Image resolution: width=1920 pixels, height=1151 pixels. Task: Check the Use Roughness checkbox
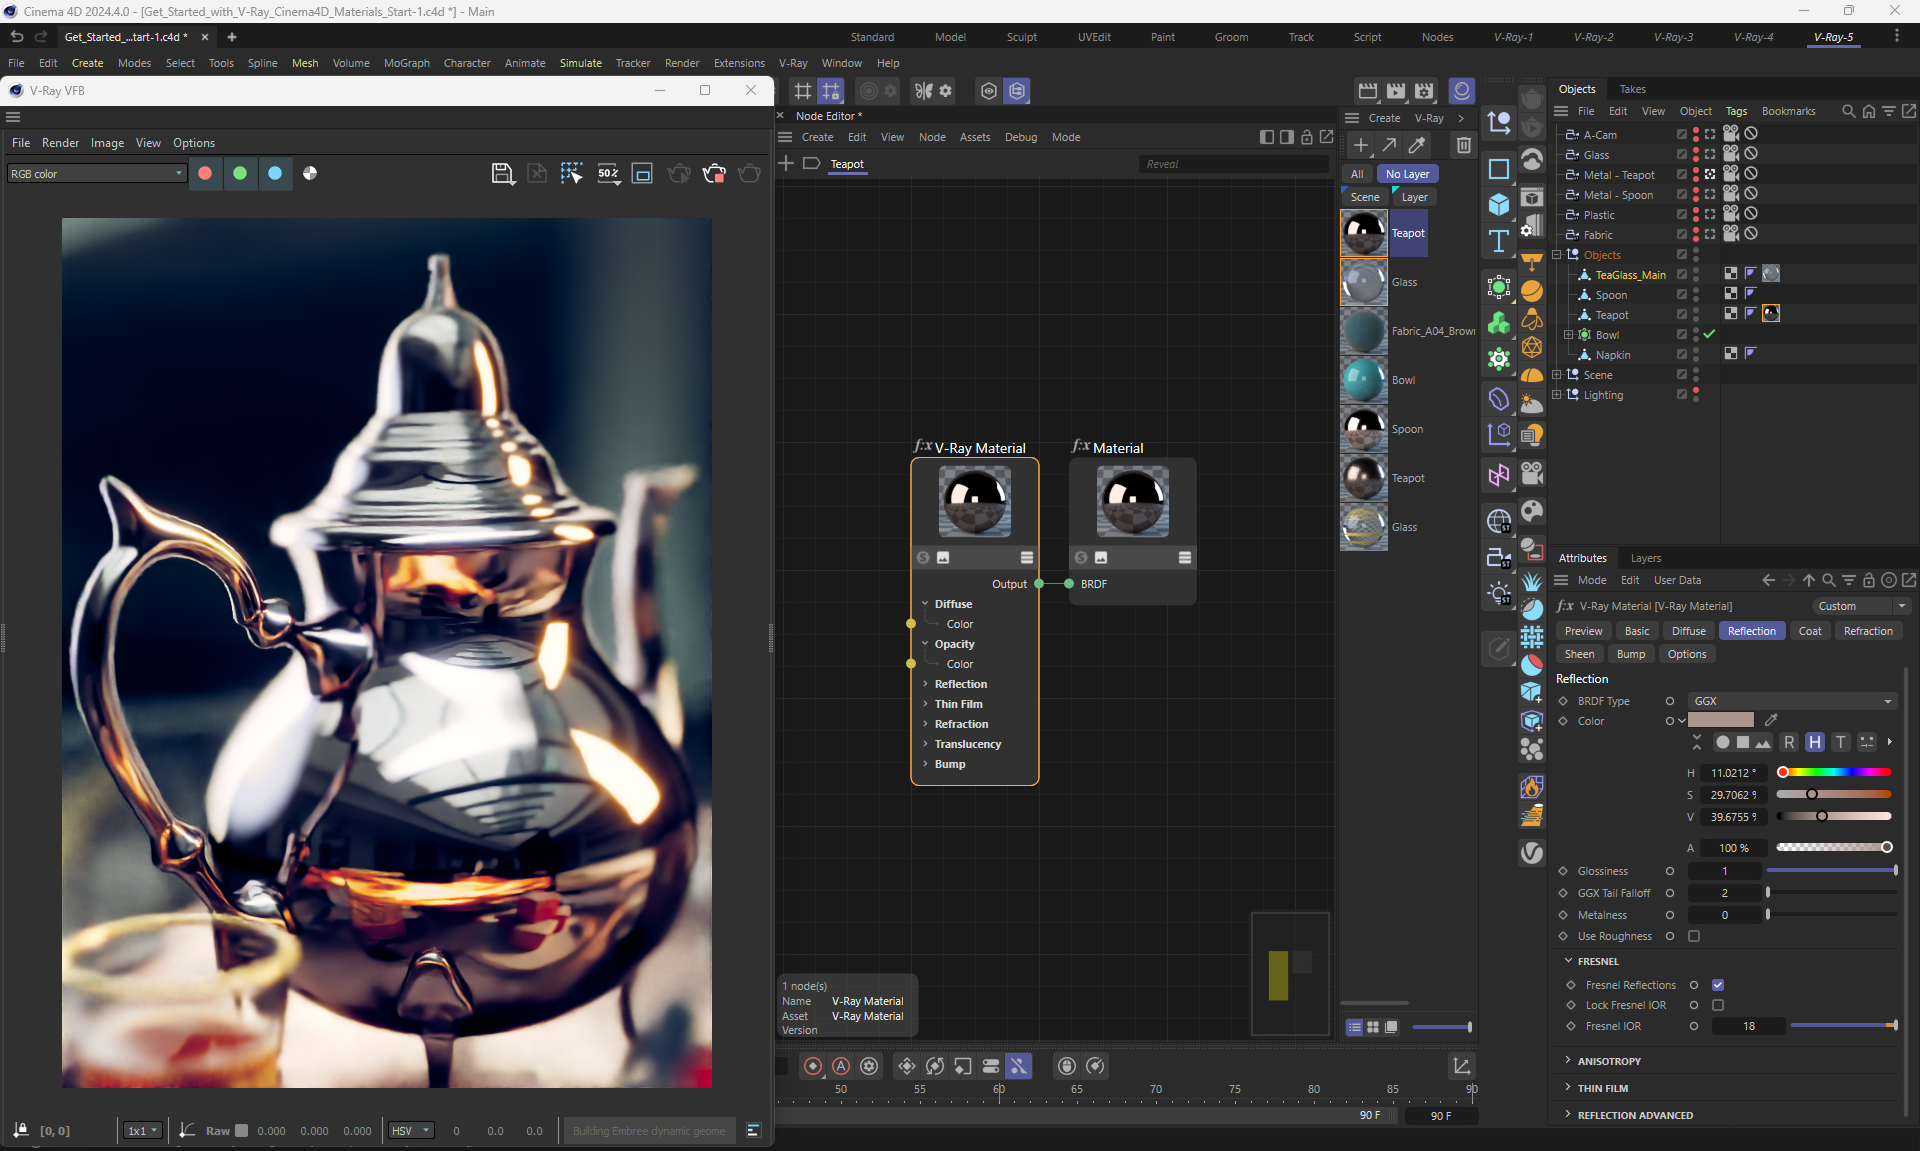click(1694, 936)
